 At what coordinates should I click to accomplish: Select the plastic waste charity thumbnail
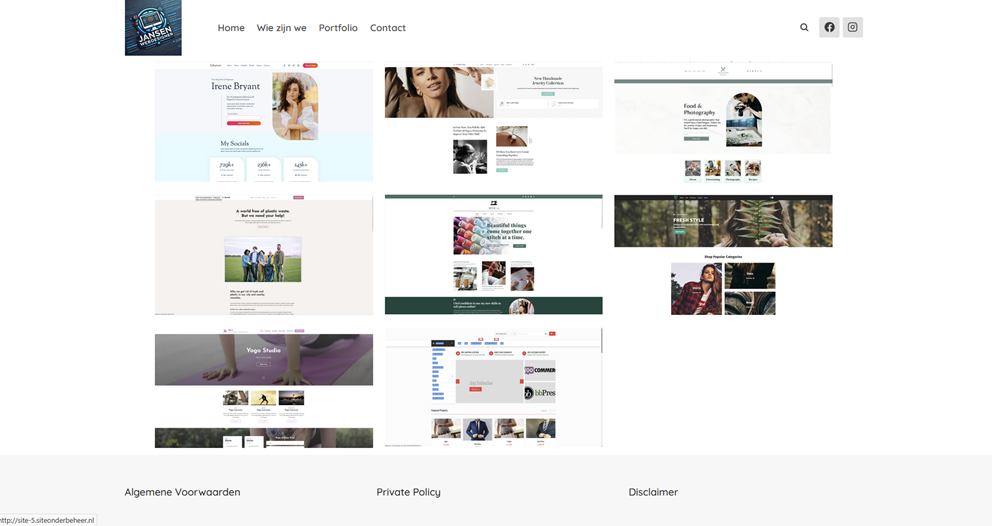264,255
